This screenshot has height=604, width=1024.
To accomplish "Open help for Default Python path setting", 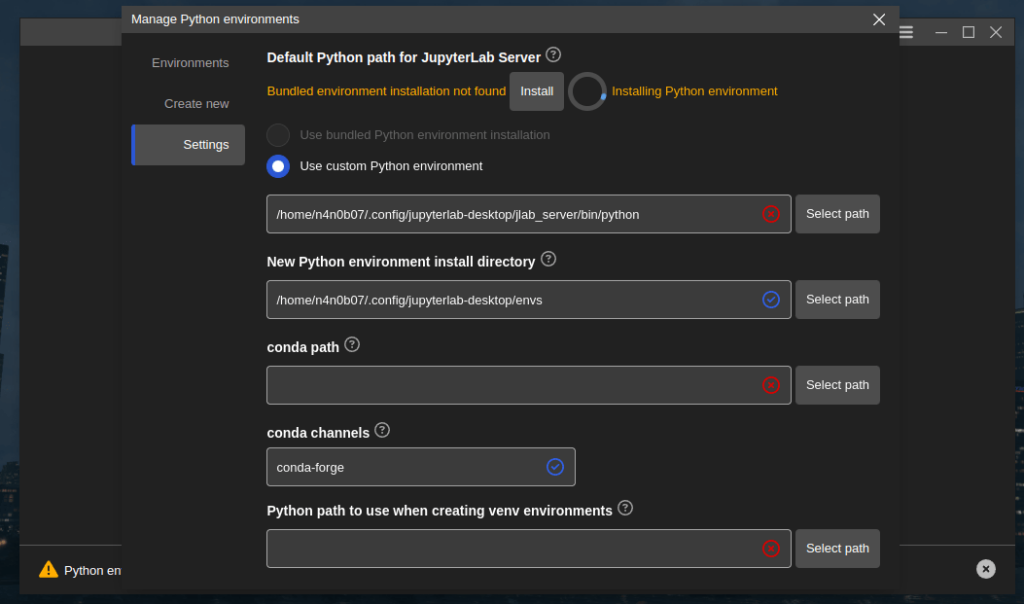I will [553, 55].
